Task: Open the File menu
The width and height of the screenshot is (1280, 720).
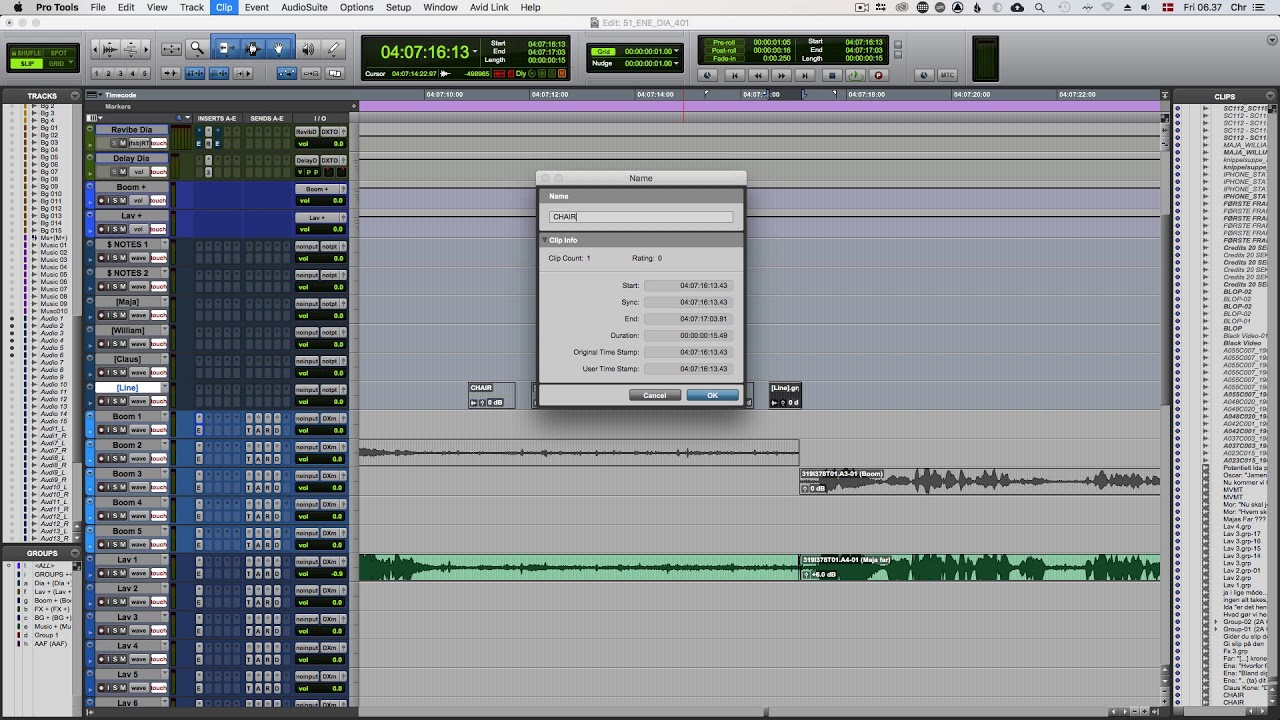Action: click(98, 7)
